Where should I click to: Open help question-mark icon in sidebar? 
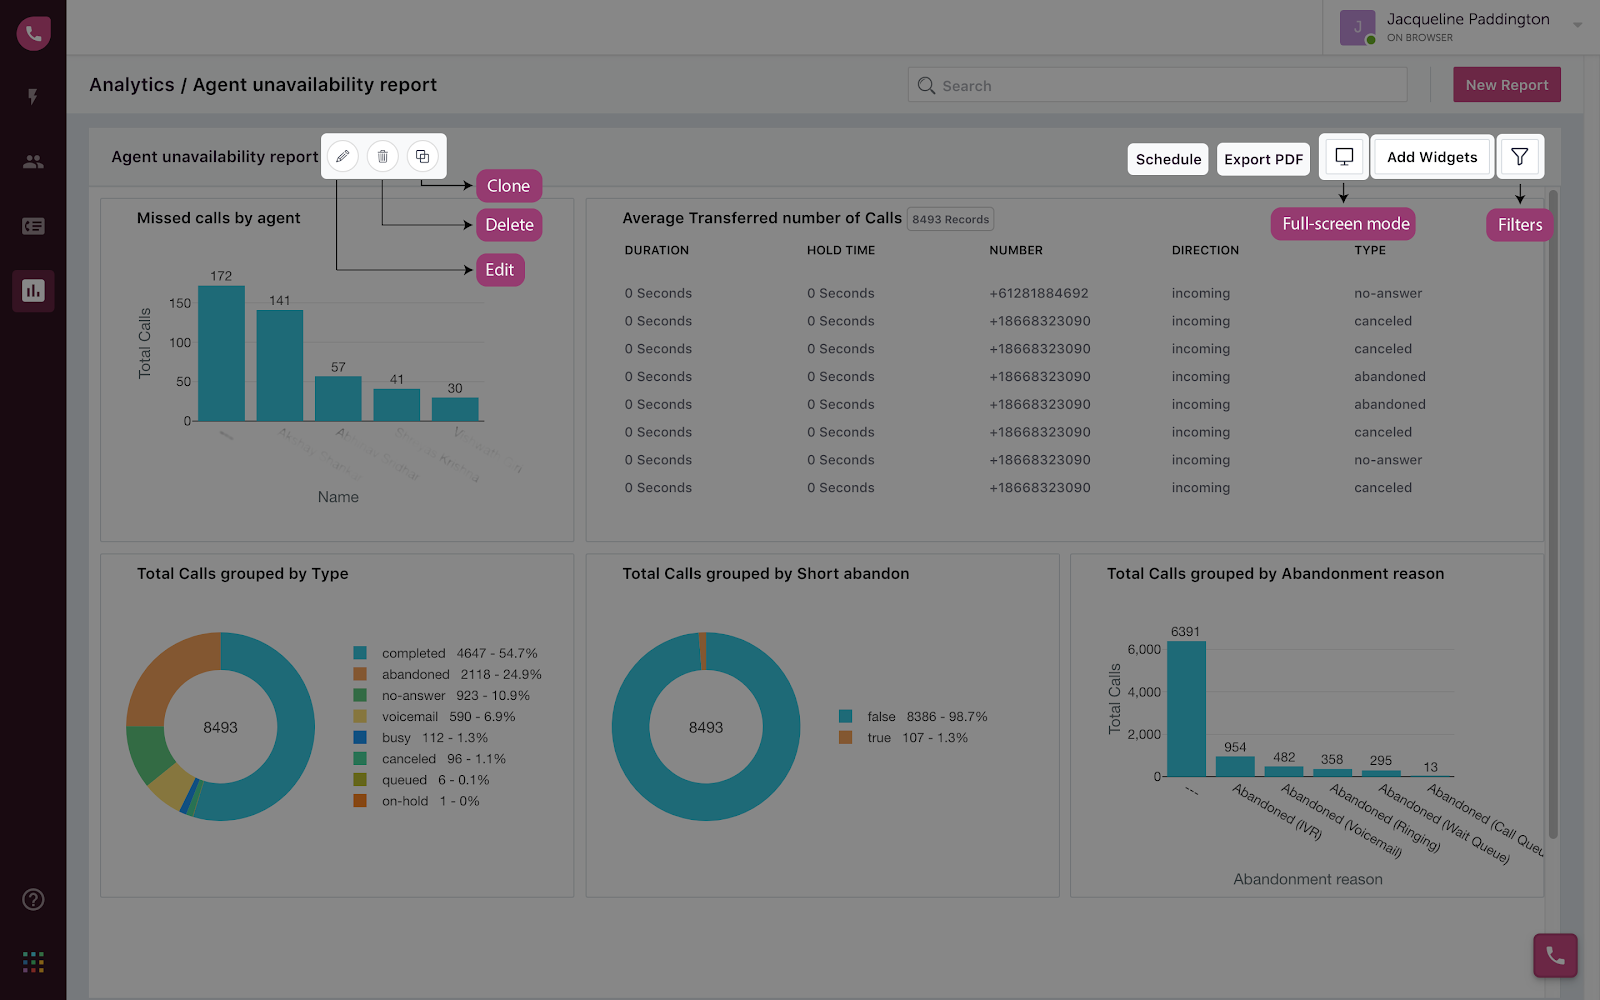click(x=33, y=899)
